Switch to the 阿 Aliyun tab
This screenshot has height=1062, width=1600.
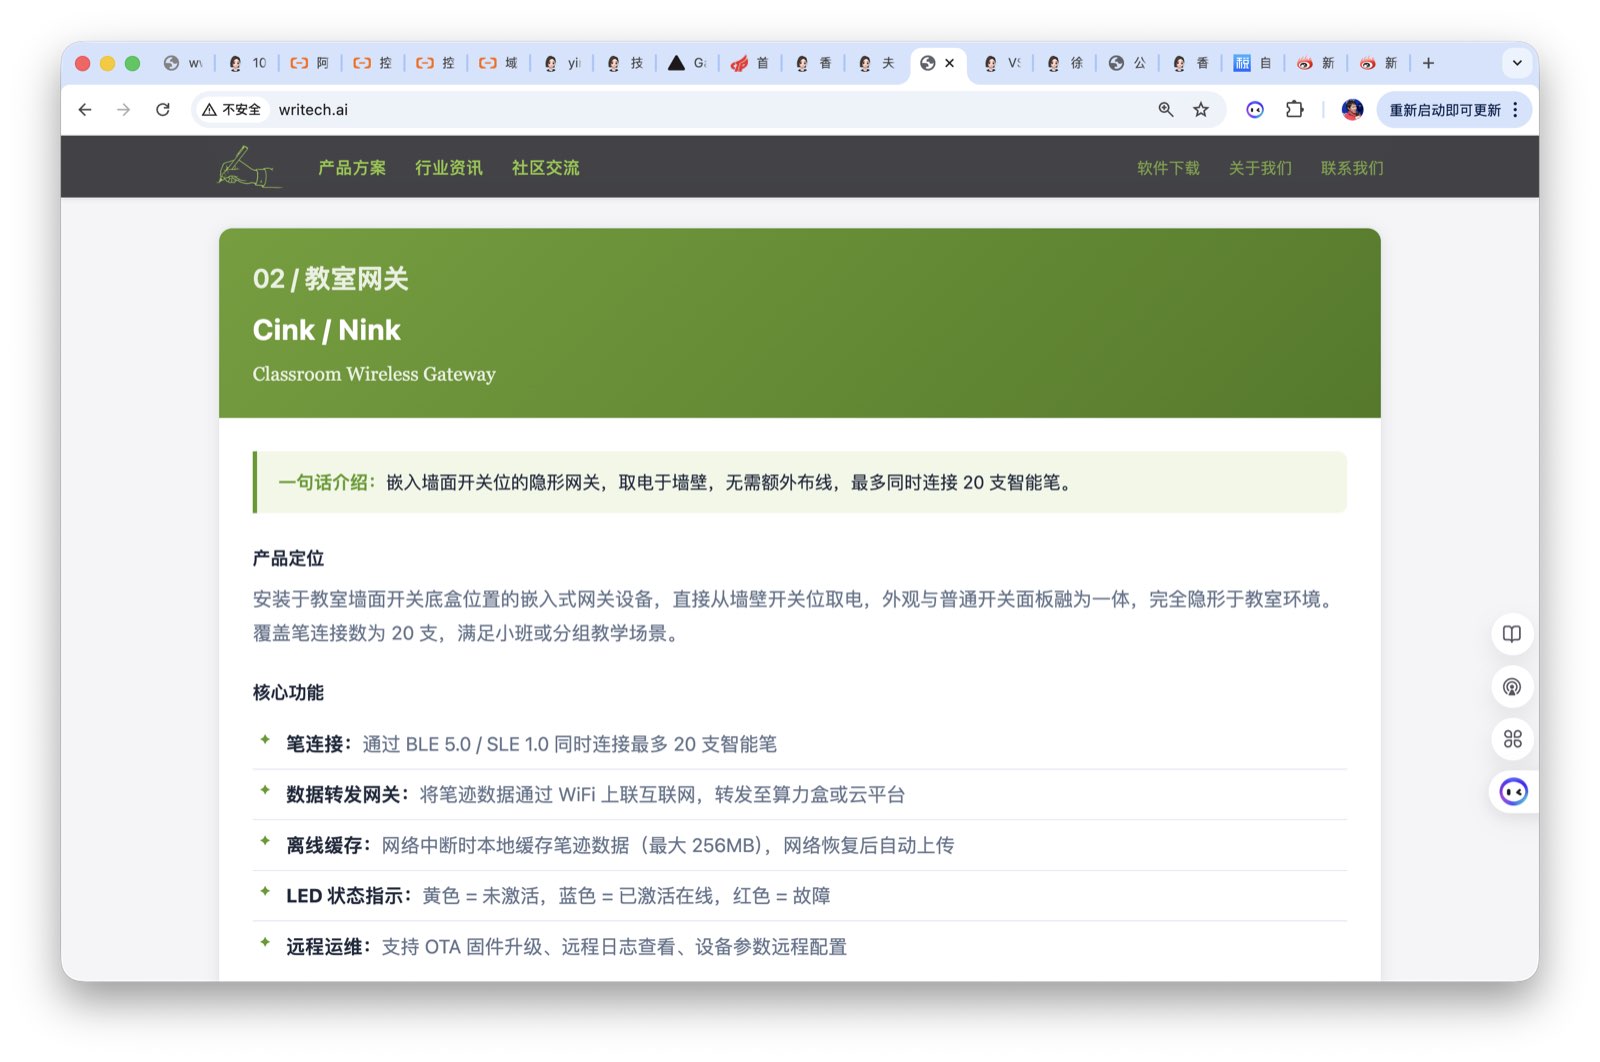(x=310, y=63)
